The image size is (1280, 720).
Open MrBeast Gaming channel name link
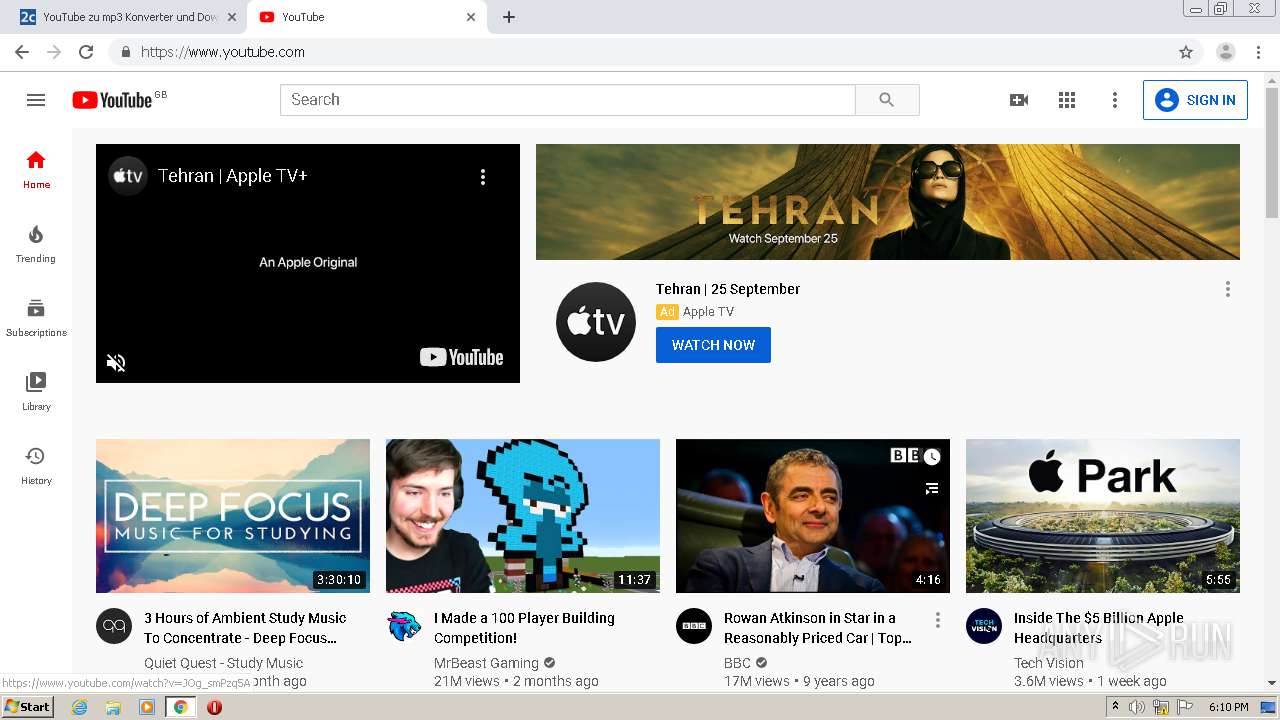click(486, 663)
